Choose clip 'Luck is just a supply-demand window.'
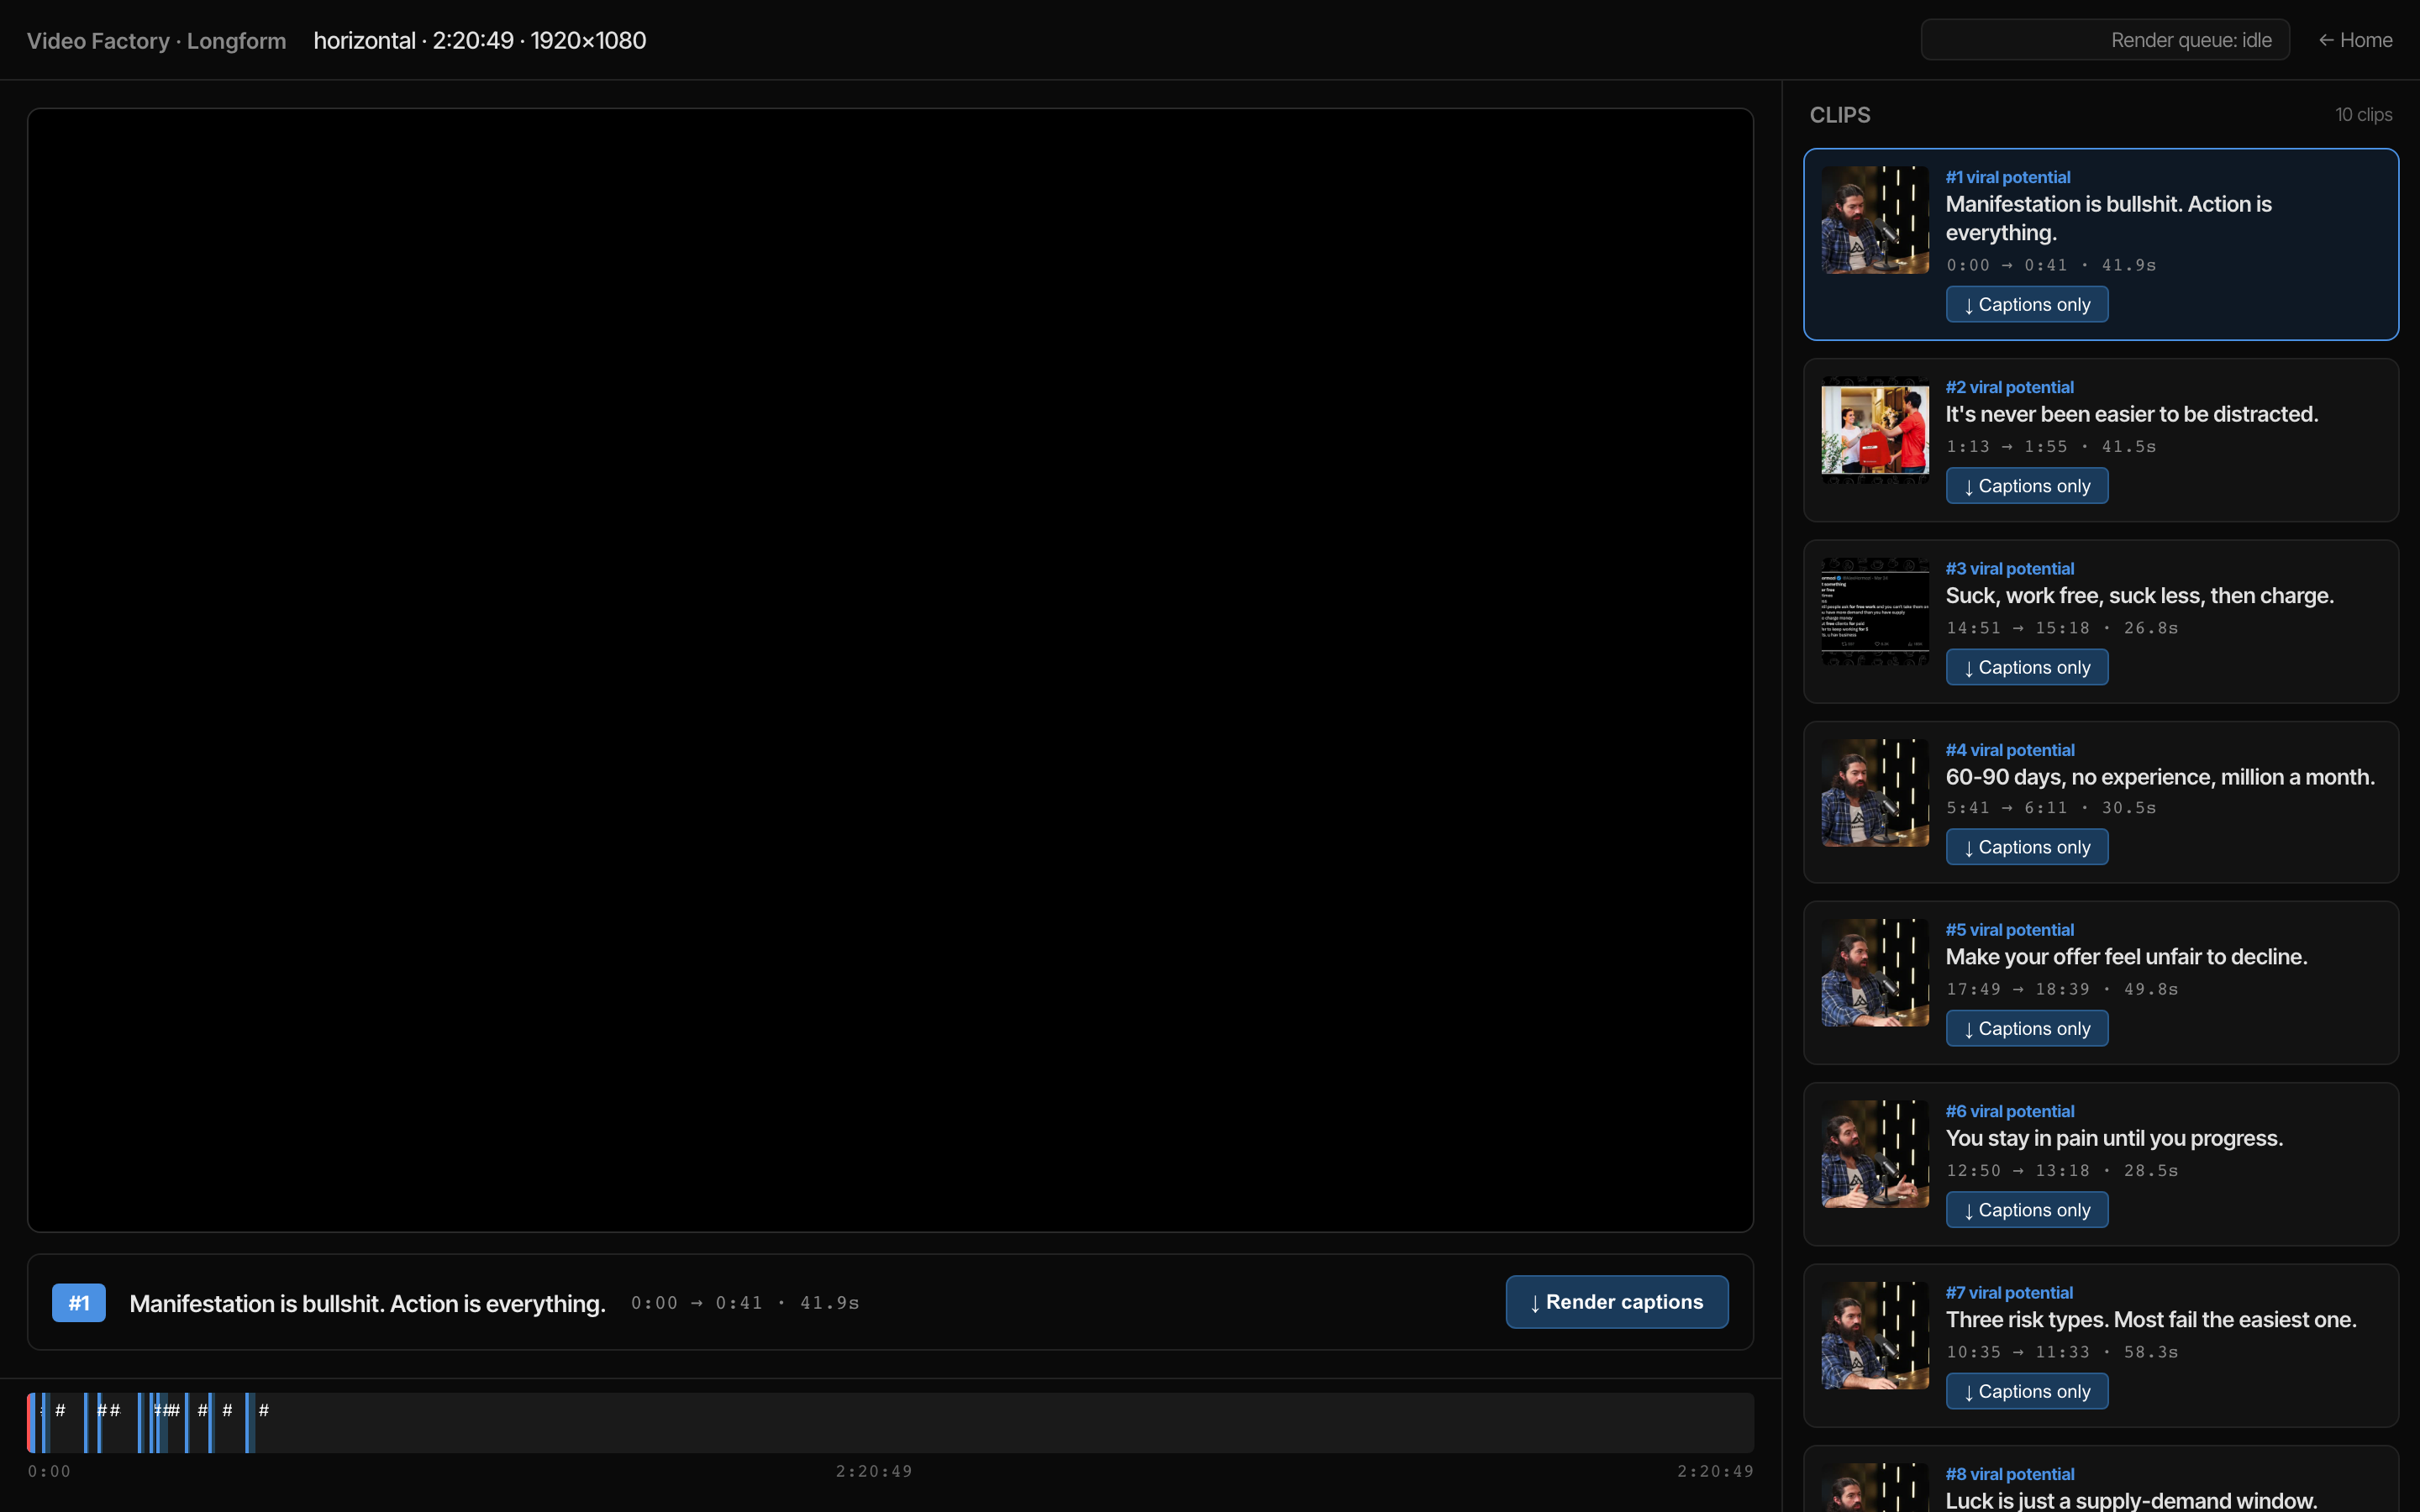2420x1512 pixels. [x=2131, y=1500]
